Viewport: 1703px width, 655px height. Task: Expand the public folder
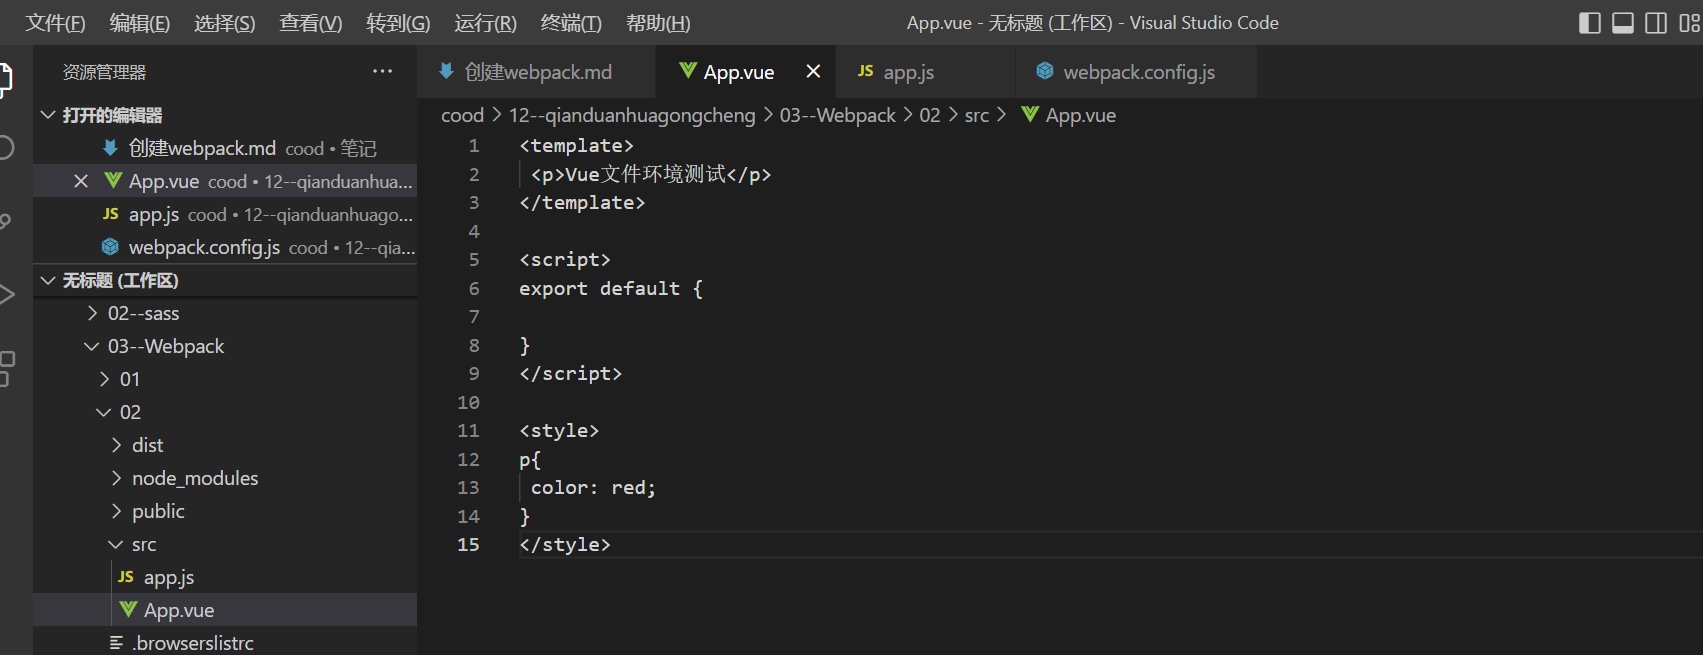pos(117,511)
